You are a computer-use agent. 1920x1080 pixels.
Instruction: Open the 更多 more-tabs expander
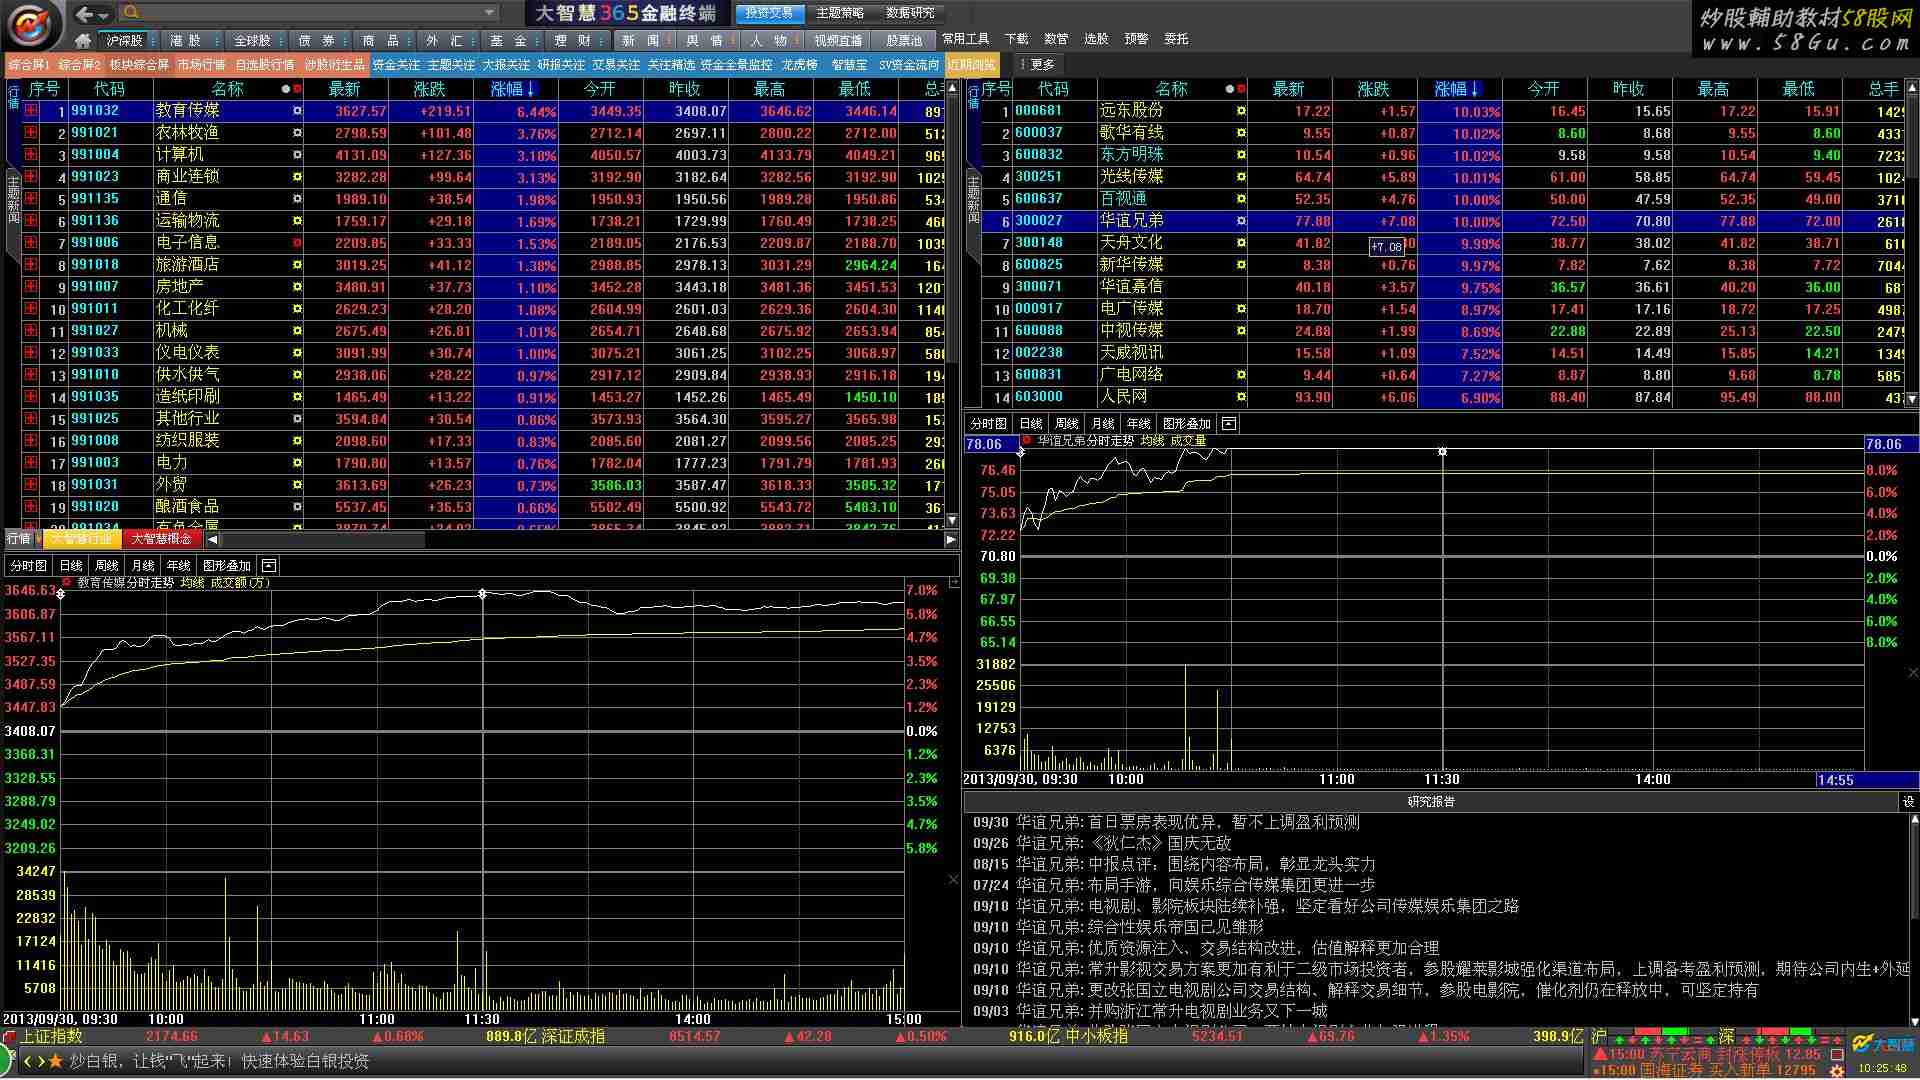(x=1037, y=64)
